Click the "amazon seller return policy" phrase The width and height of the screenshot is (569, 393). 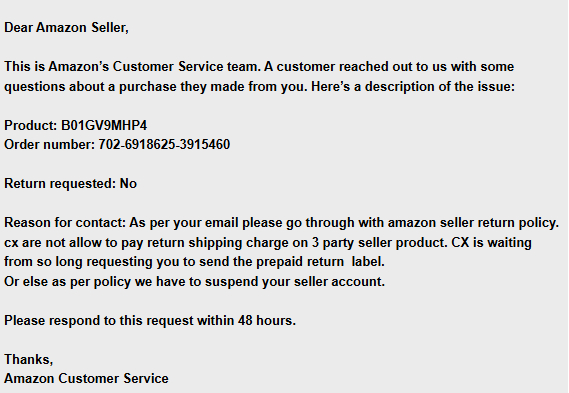point(474,222)
